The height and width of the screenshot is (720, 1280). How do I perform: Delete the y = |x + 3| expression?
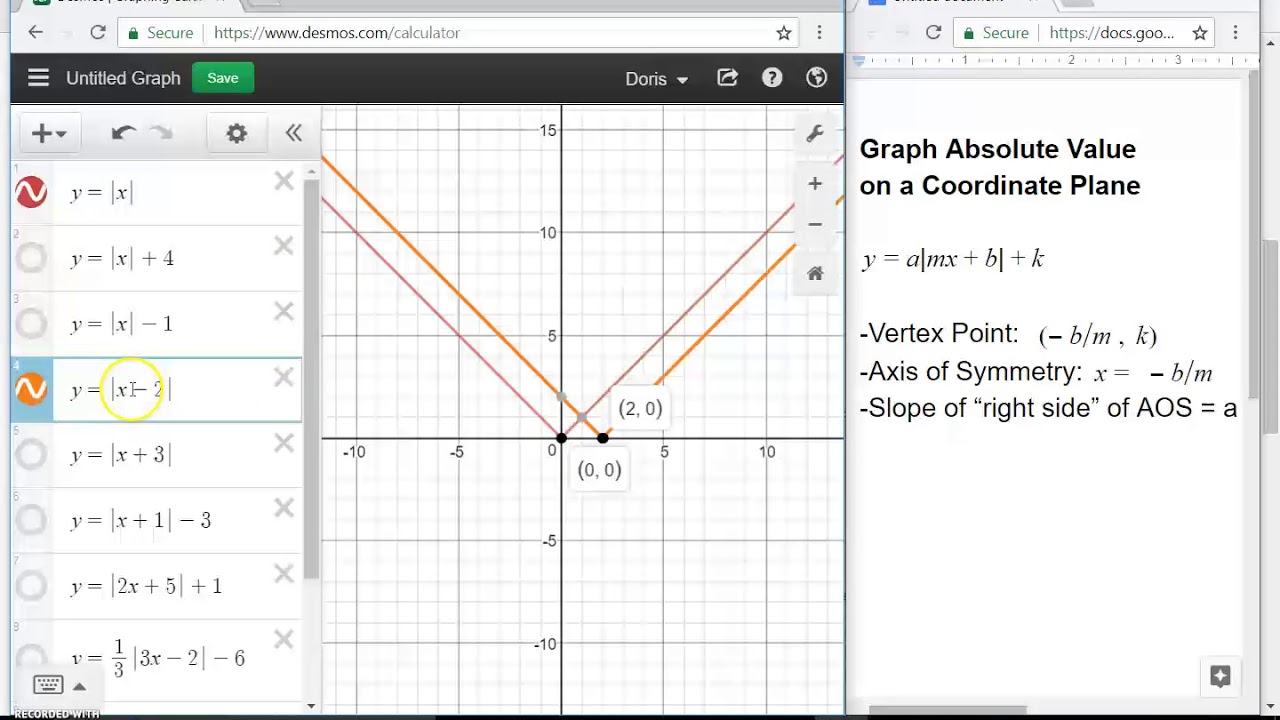pos(284,443)
